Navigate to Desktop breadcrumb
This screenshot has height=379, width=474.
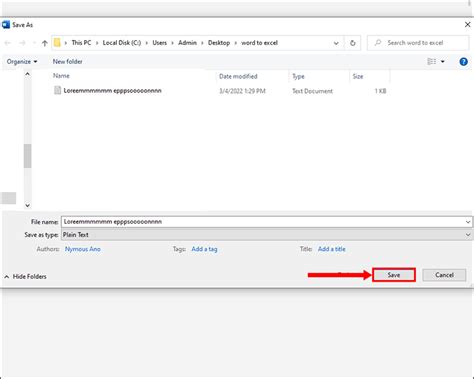(x=219, y=43)
